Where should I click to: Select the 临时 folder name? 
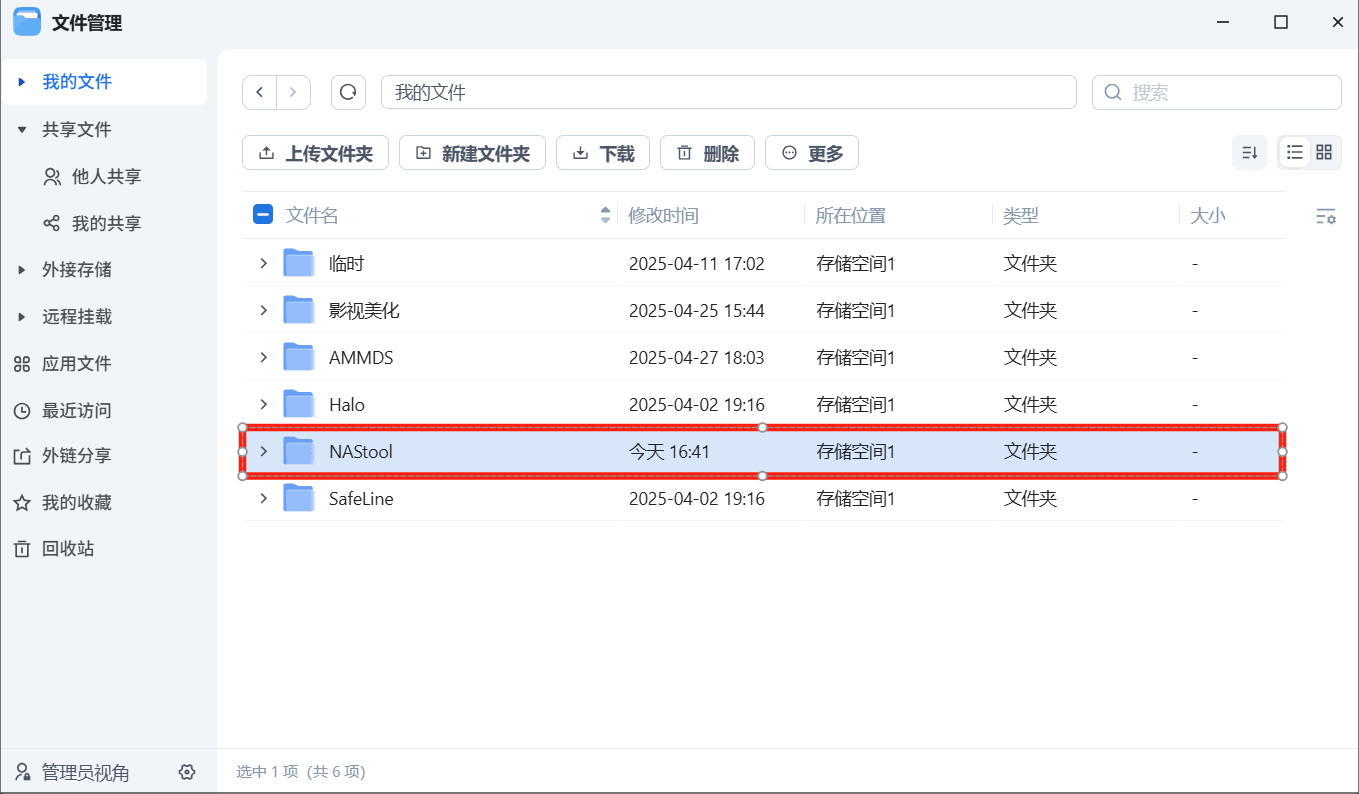pos(347,264)
